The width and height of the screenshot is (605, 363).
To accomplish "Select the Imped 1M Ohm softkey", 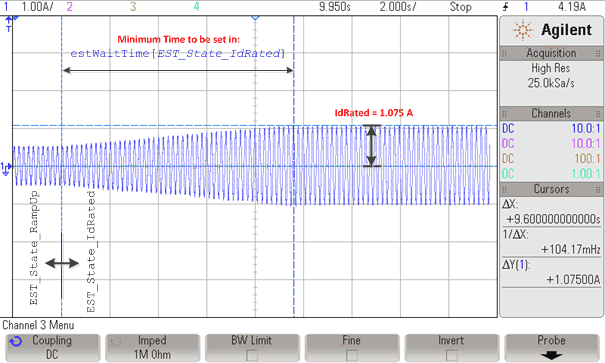I will point(152,348).
